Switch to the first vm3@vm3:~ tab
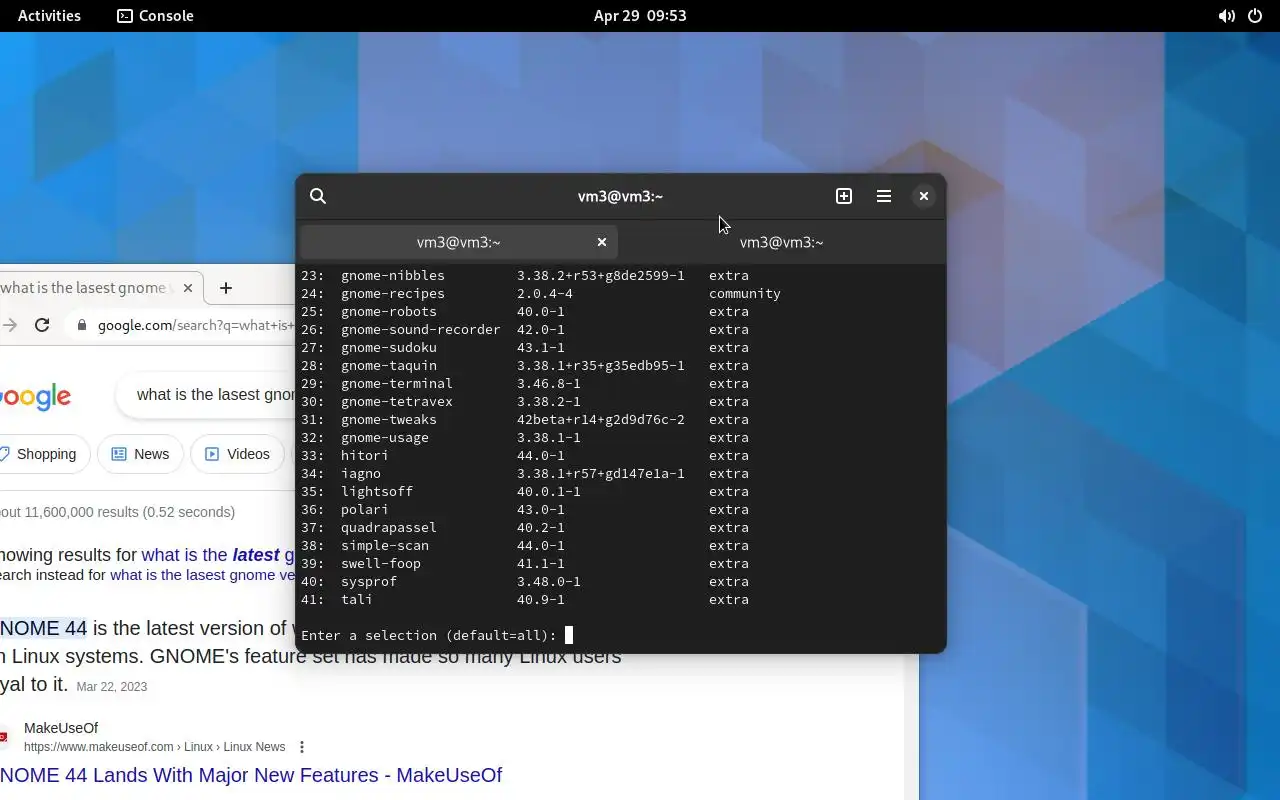The image size is (1280, 800). [459, 242]
